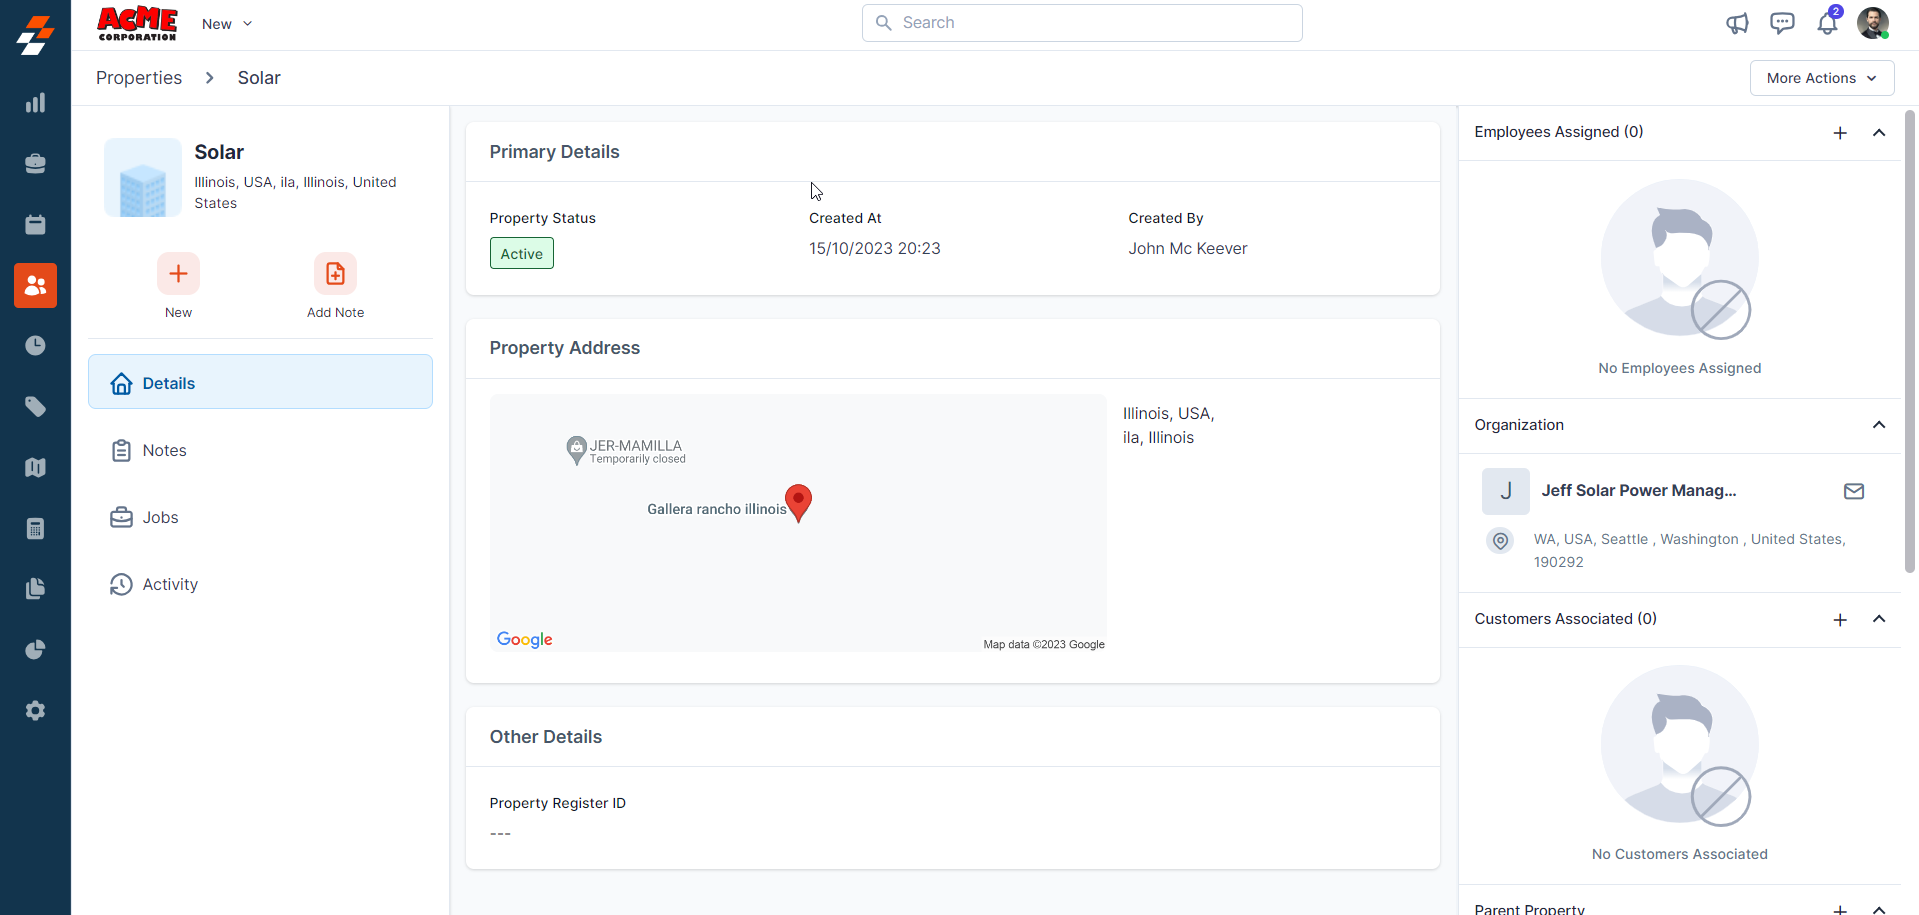The width and height of the screenshot is (1919, 915).
Task: Click the organization avatar letter J
Action: pyautogui.click(x=1505, y=491)
